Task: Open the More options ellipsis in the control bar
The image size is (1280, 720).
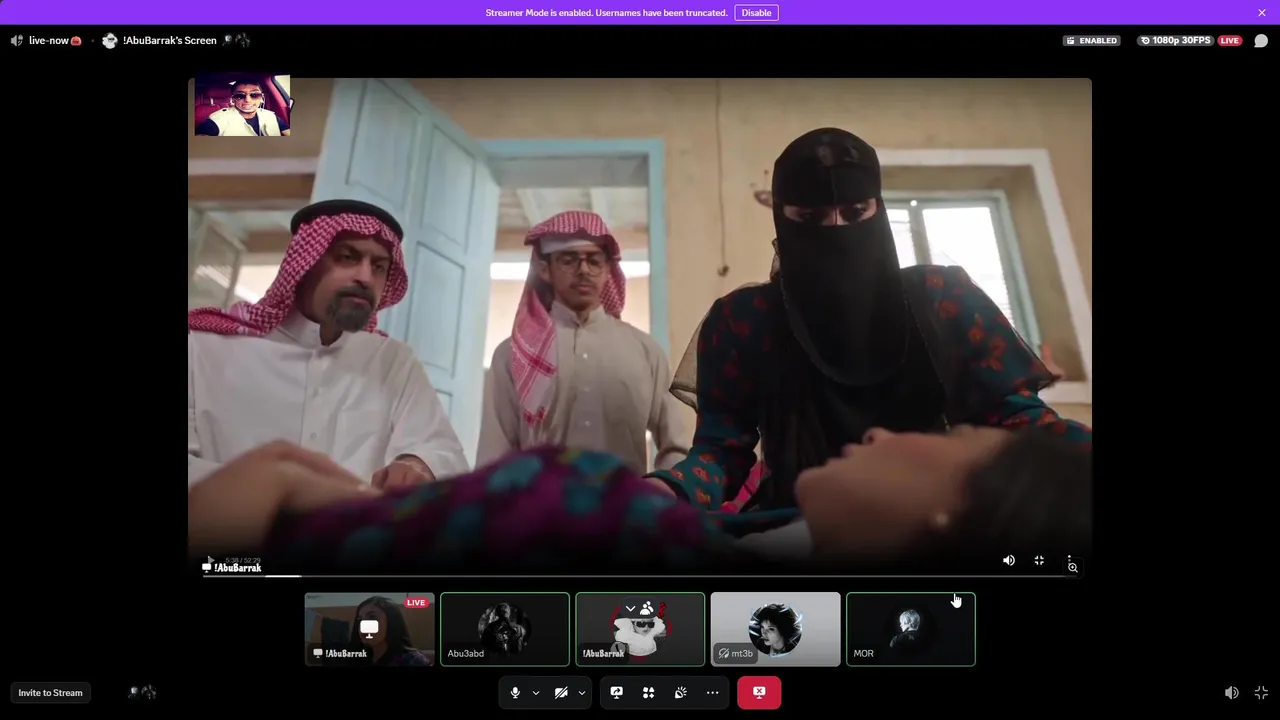Action: pyautogui.click(x=712, y=693)
